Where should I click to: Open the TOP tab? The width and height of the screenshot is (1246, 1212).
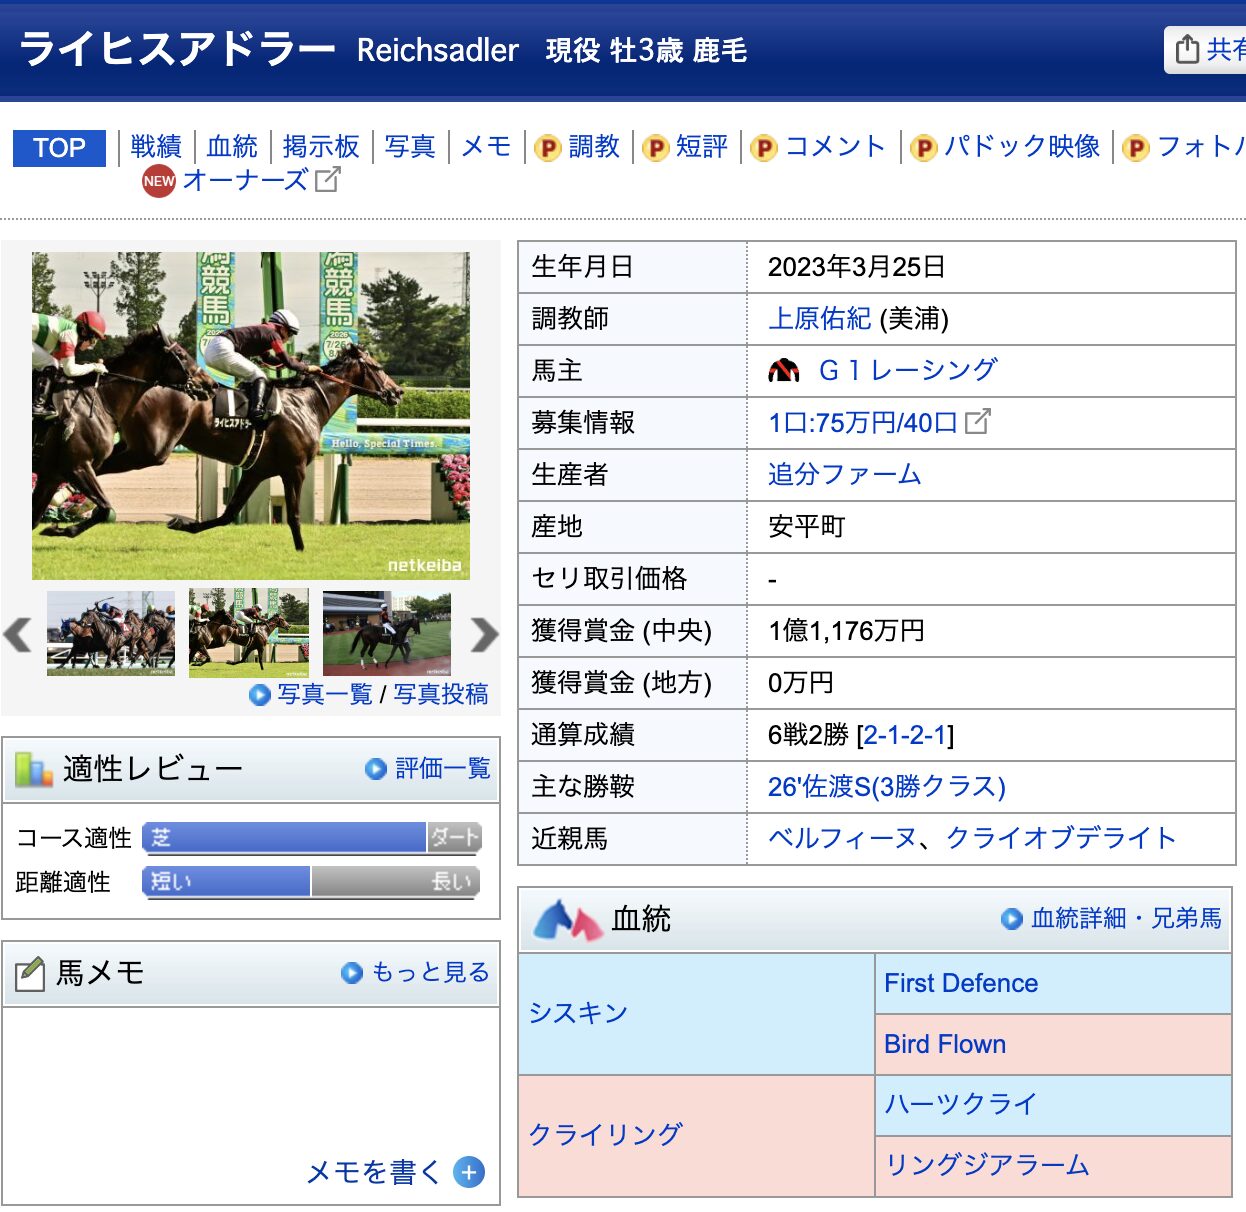coord(59,148)
